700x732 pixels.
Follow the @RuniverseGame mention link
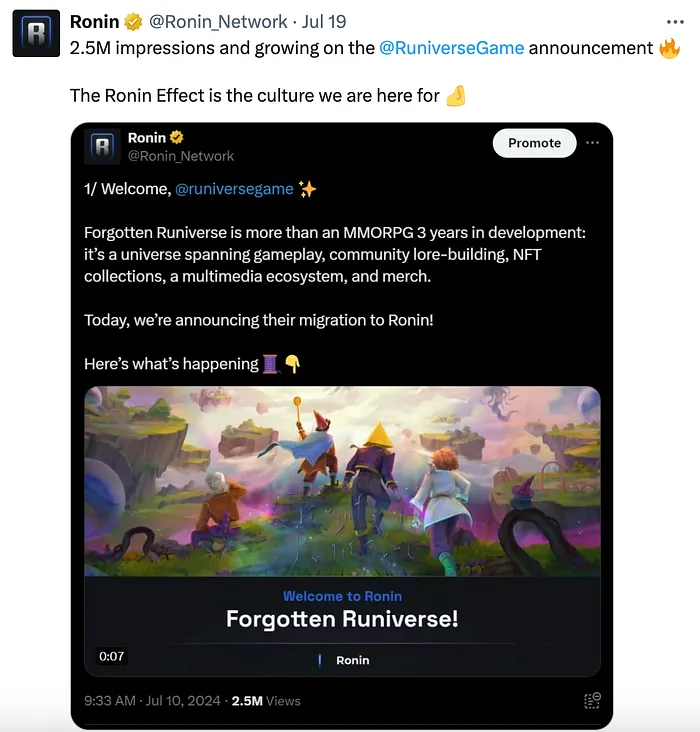(452, 48)
